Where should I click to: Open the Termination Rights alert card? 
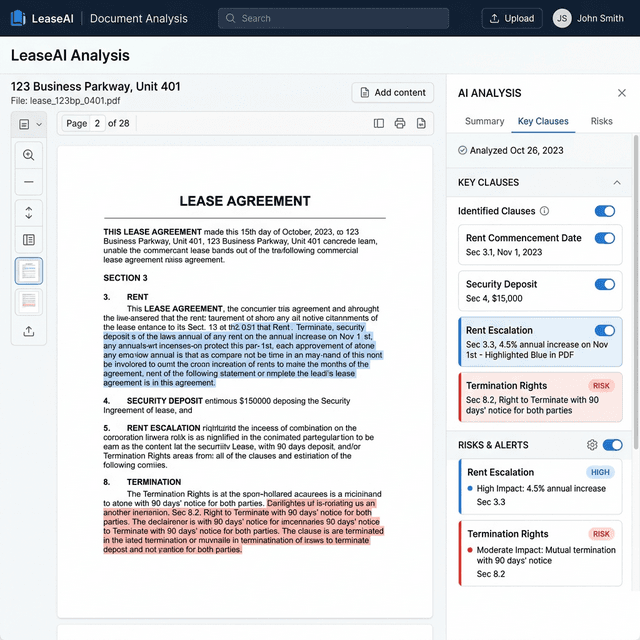click(540, 553)
